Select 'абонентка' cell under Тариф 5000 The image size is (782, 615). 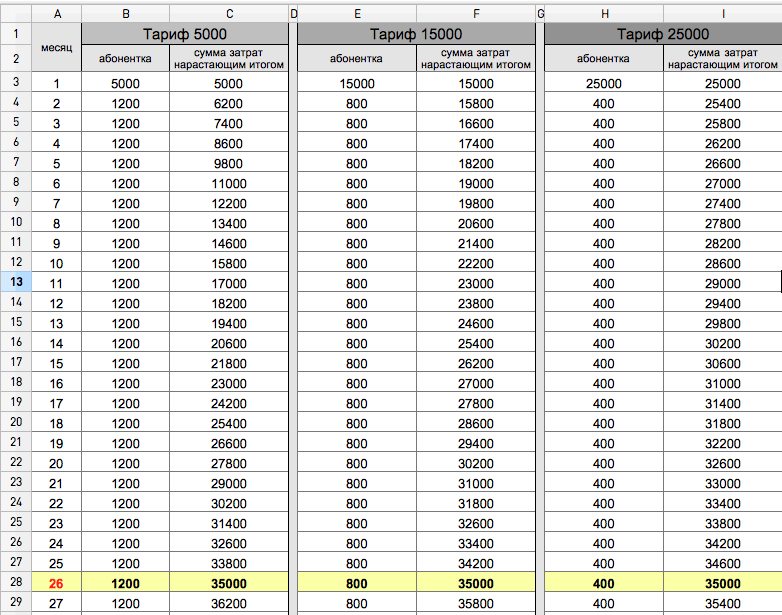125,58
